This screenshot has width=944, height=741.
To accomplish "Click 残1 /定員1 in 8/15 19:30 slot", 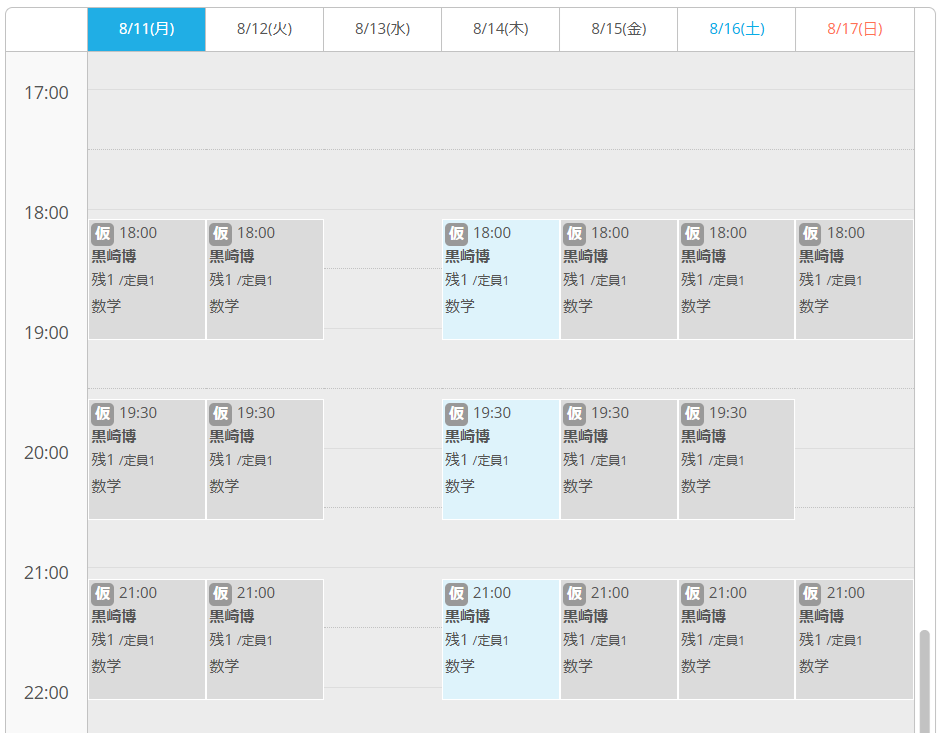I will [595, 460].
